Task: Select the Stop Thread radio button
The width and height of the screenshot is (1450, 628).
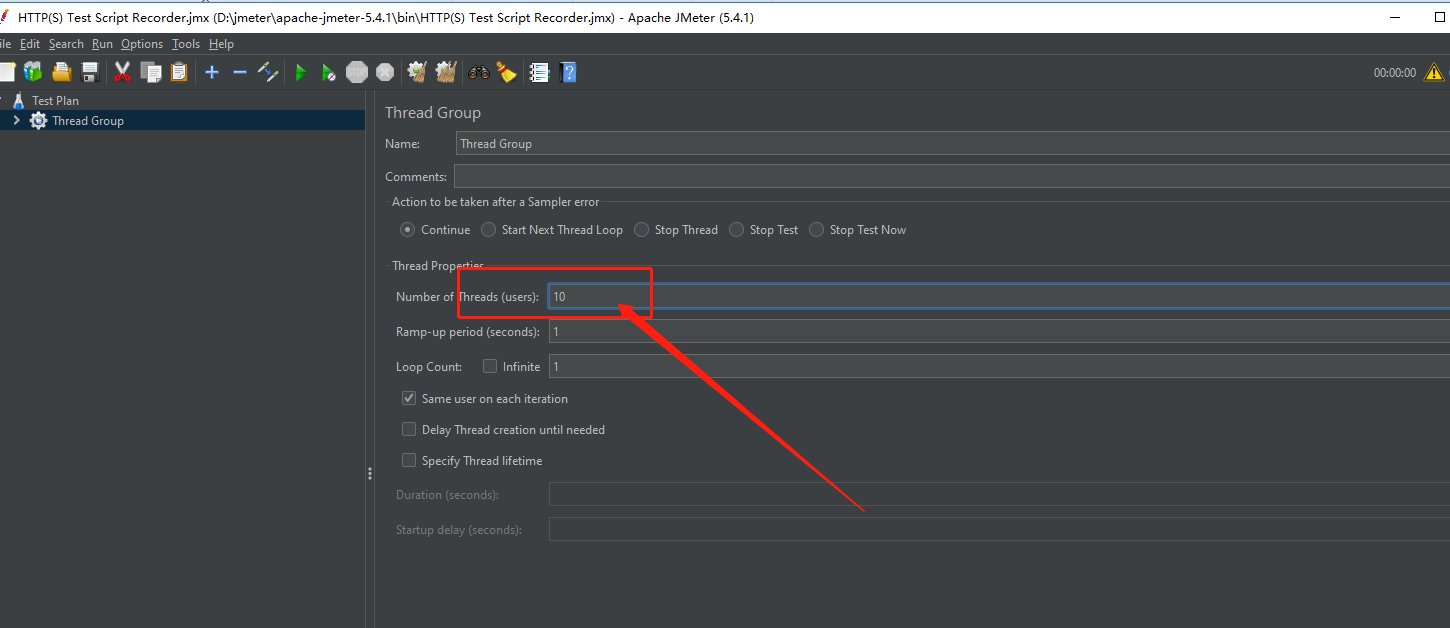Action: pyautogui.click(x=641, y=229)
